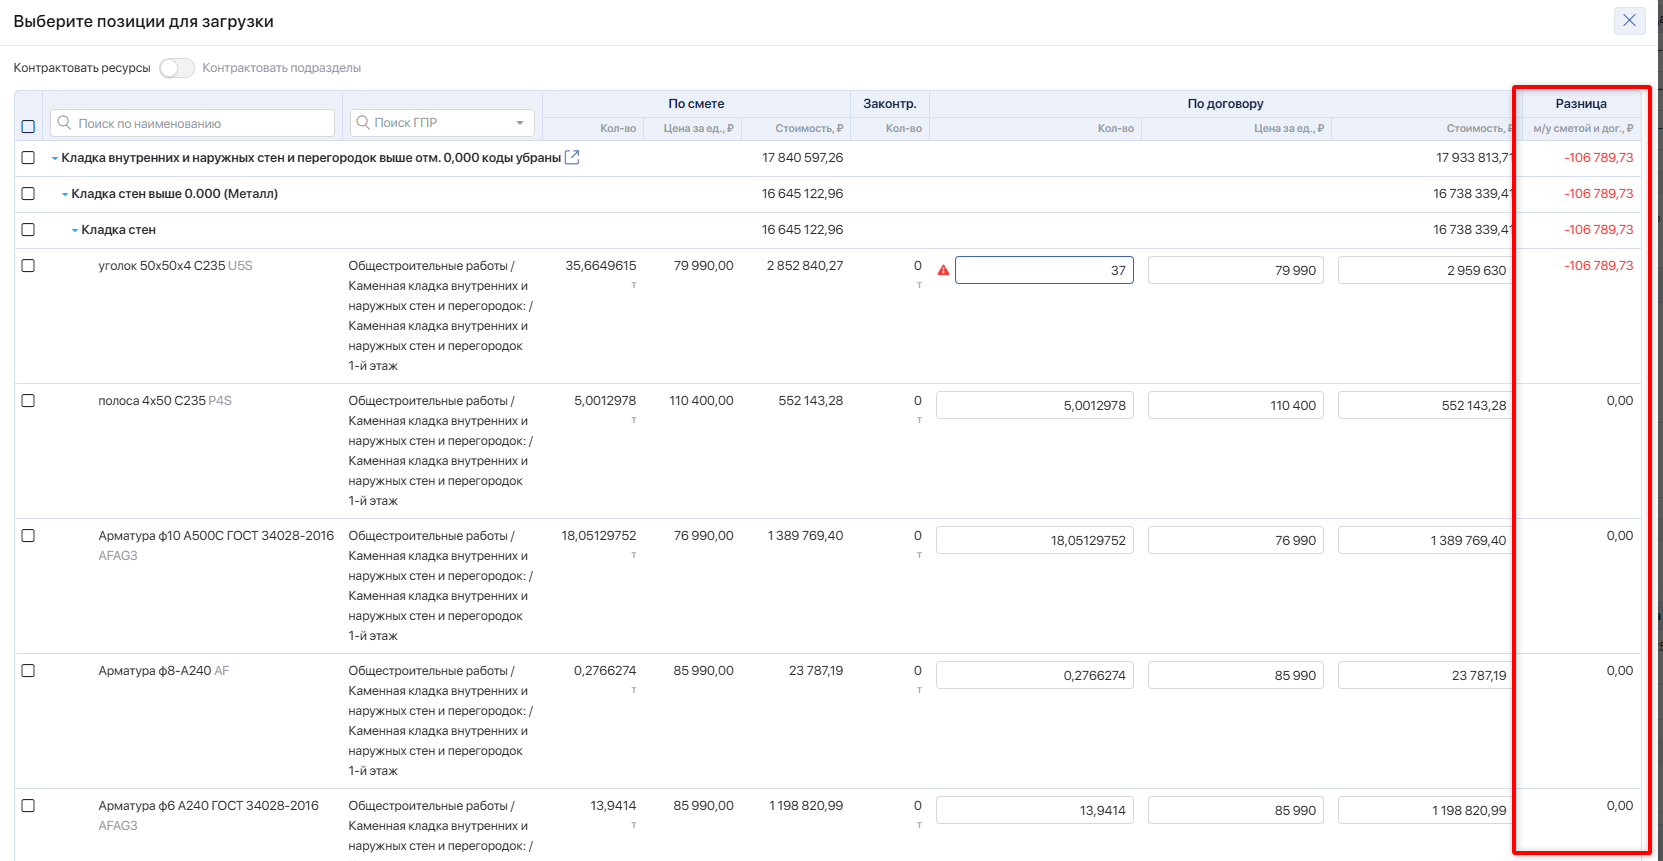Select checkbox for полоса 4х50 С235 row
The height and width of the screenshot is (861, 1663).
pyautogui.click(x=28, y=401)
